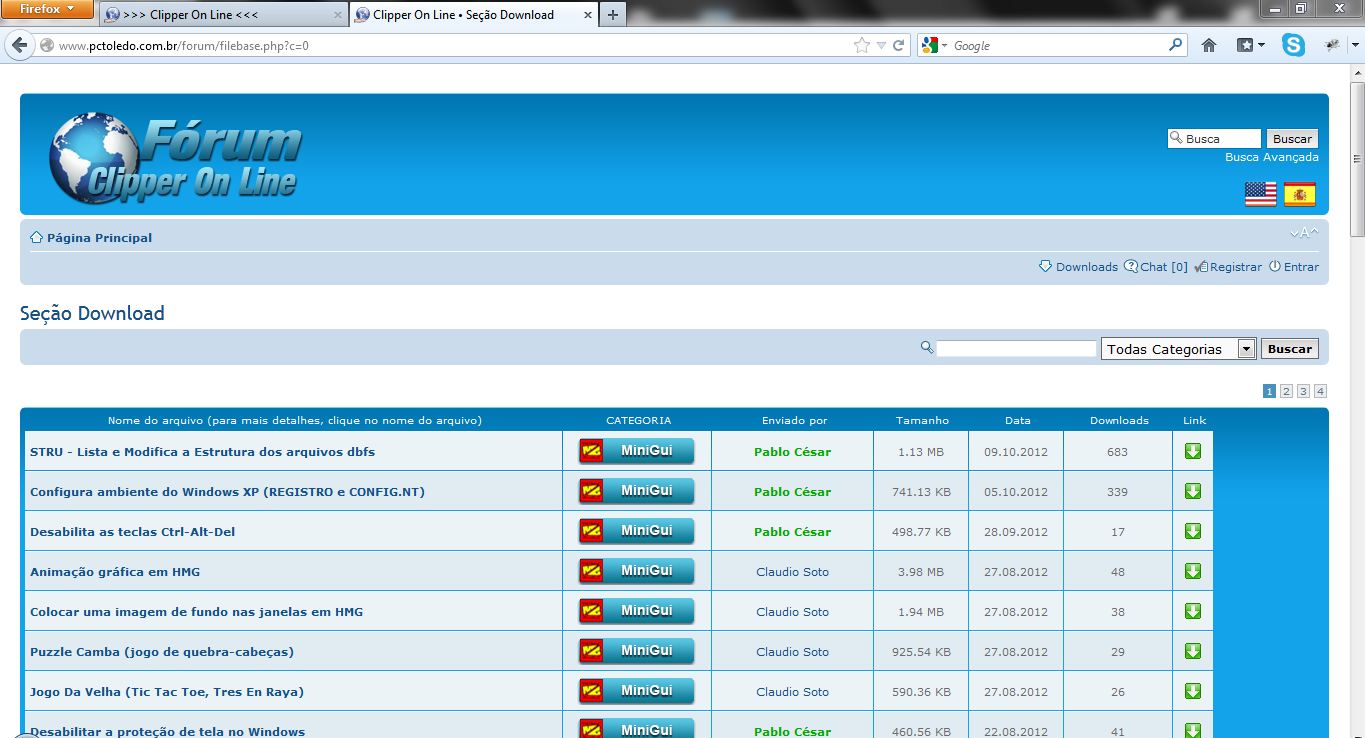The height and width of the screenshot is (738, 1365).
Task: Open the Skype toolbar icon
Action: coord(1294,45)
